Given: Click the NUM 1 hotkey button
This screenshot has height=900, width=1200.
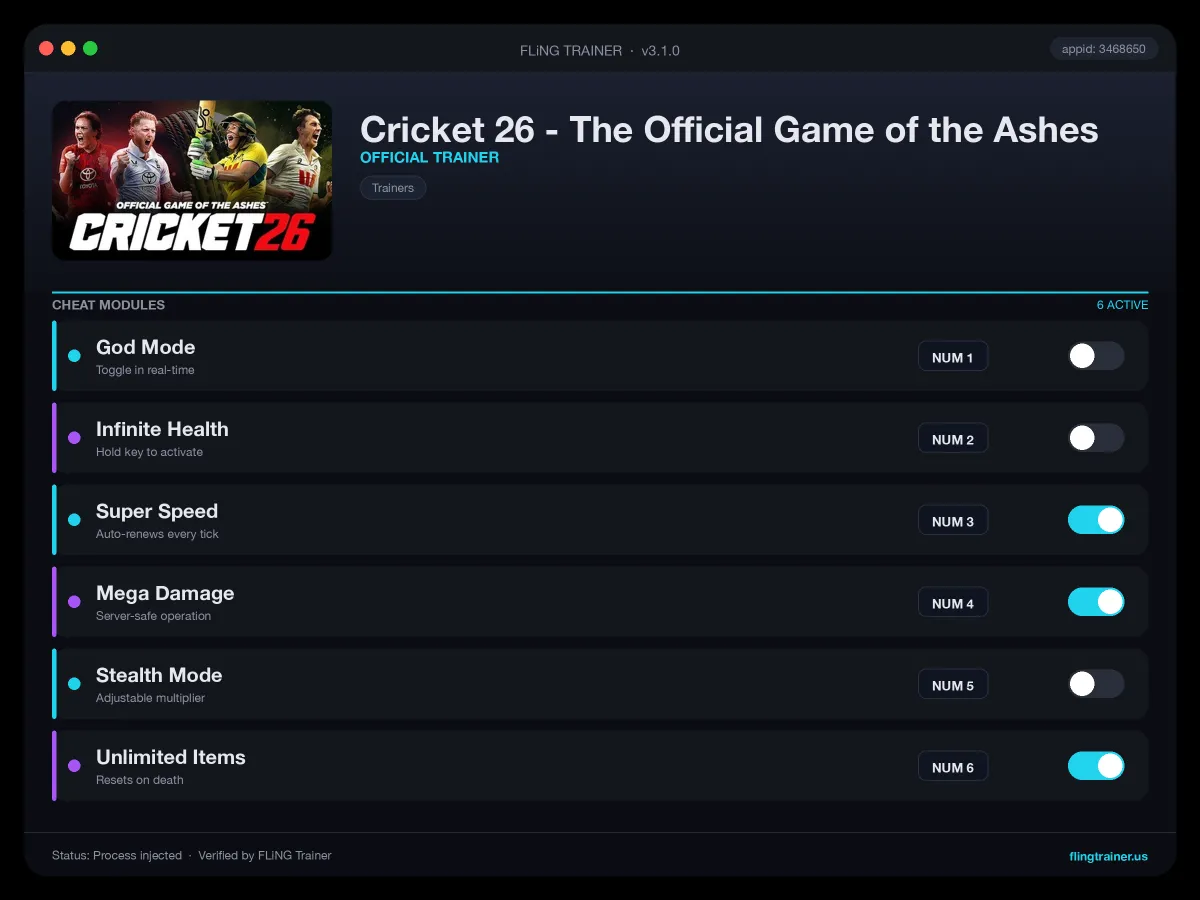Looking at the screenshot, I should 953,357.
